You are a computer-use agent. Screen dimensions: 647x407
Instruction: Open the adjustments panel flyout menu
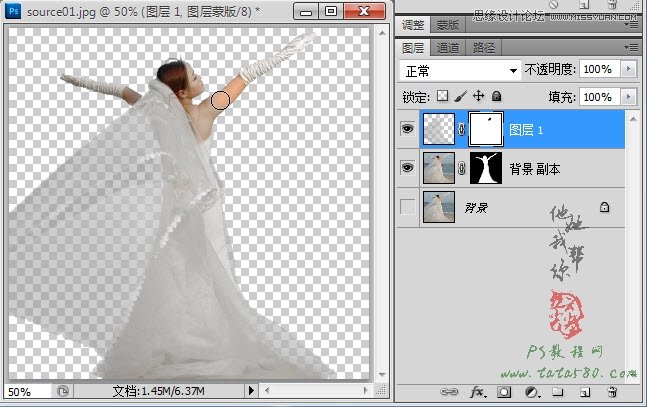(631, 26)
